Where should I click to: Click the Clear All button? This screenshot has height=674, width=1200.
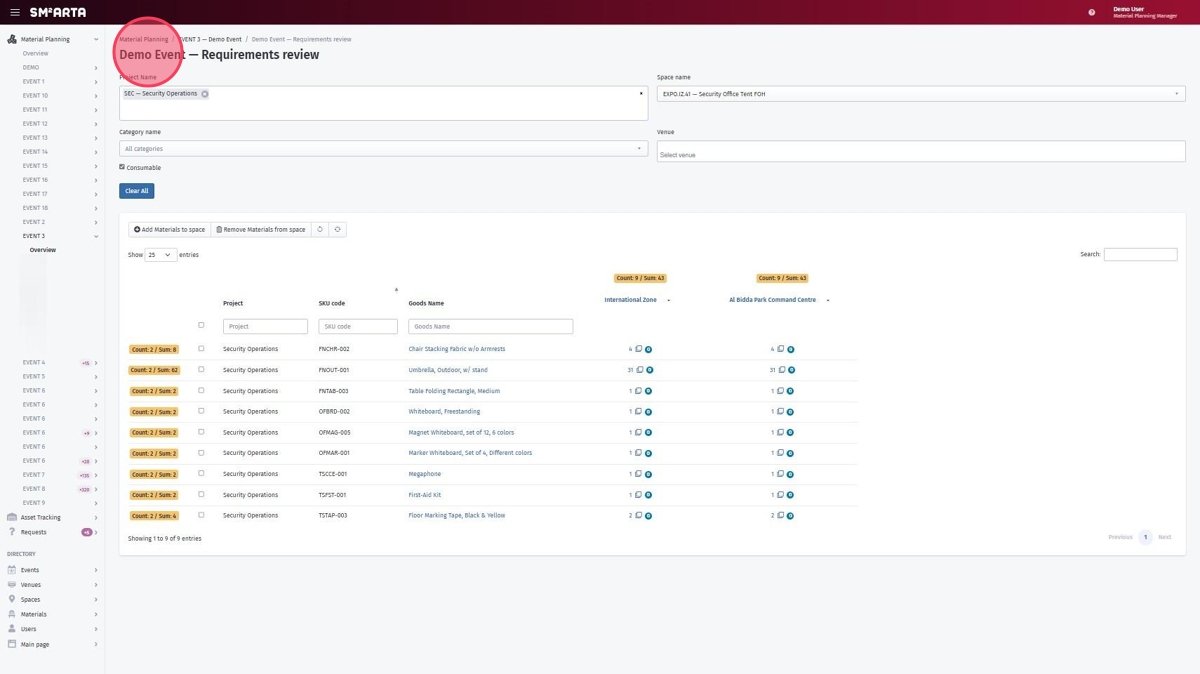136,191
